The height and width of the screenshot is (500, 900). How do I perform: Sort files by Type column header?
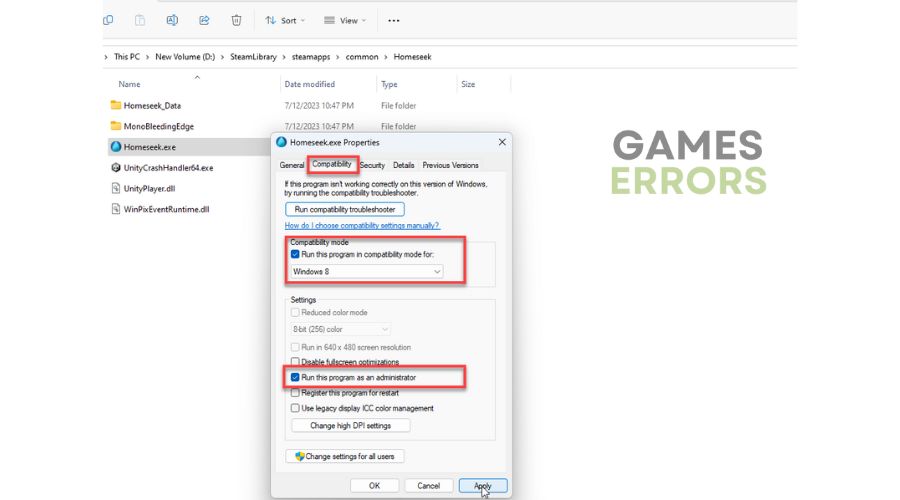click(x=389, y=84)
